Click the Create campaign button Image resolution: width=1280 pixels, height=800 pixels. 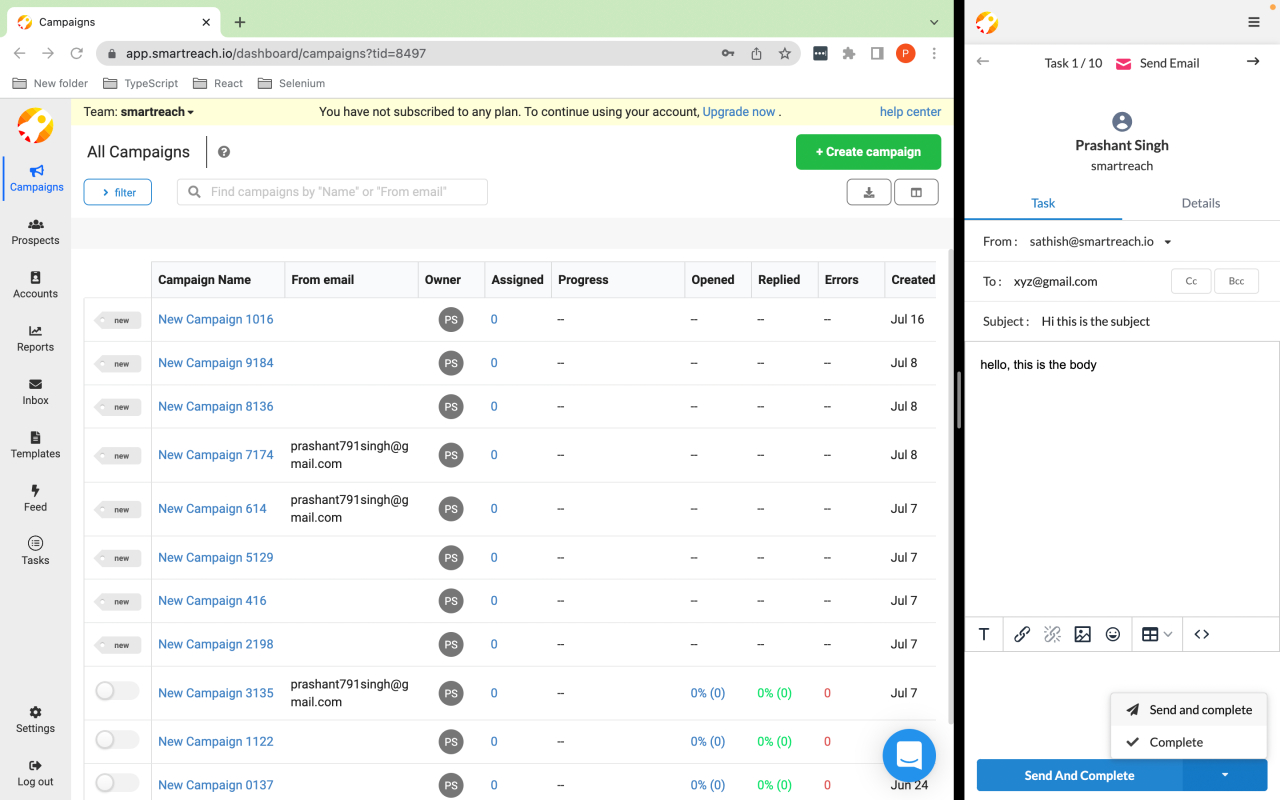[x=868, y=152]
